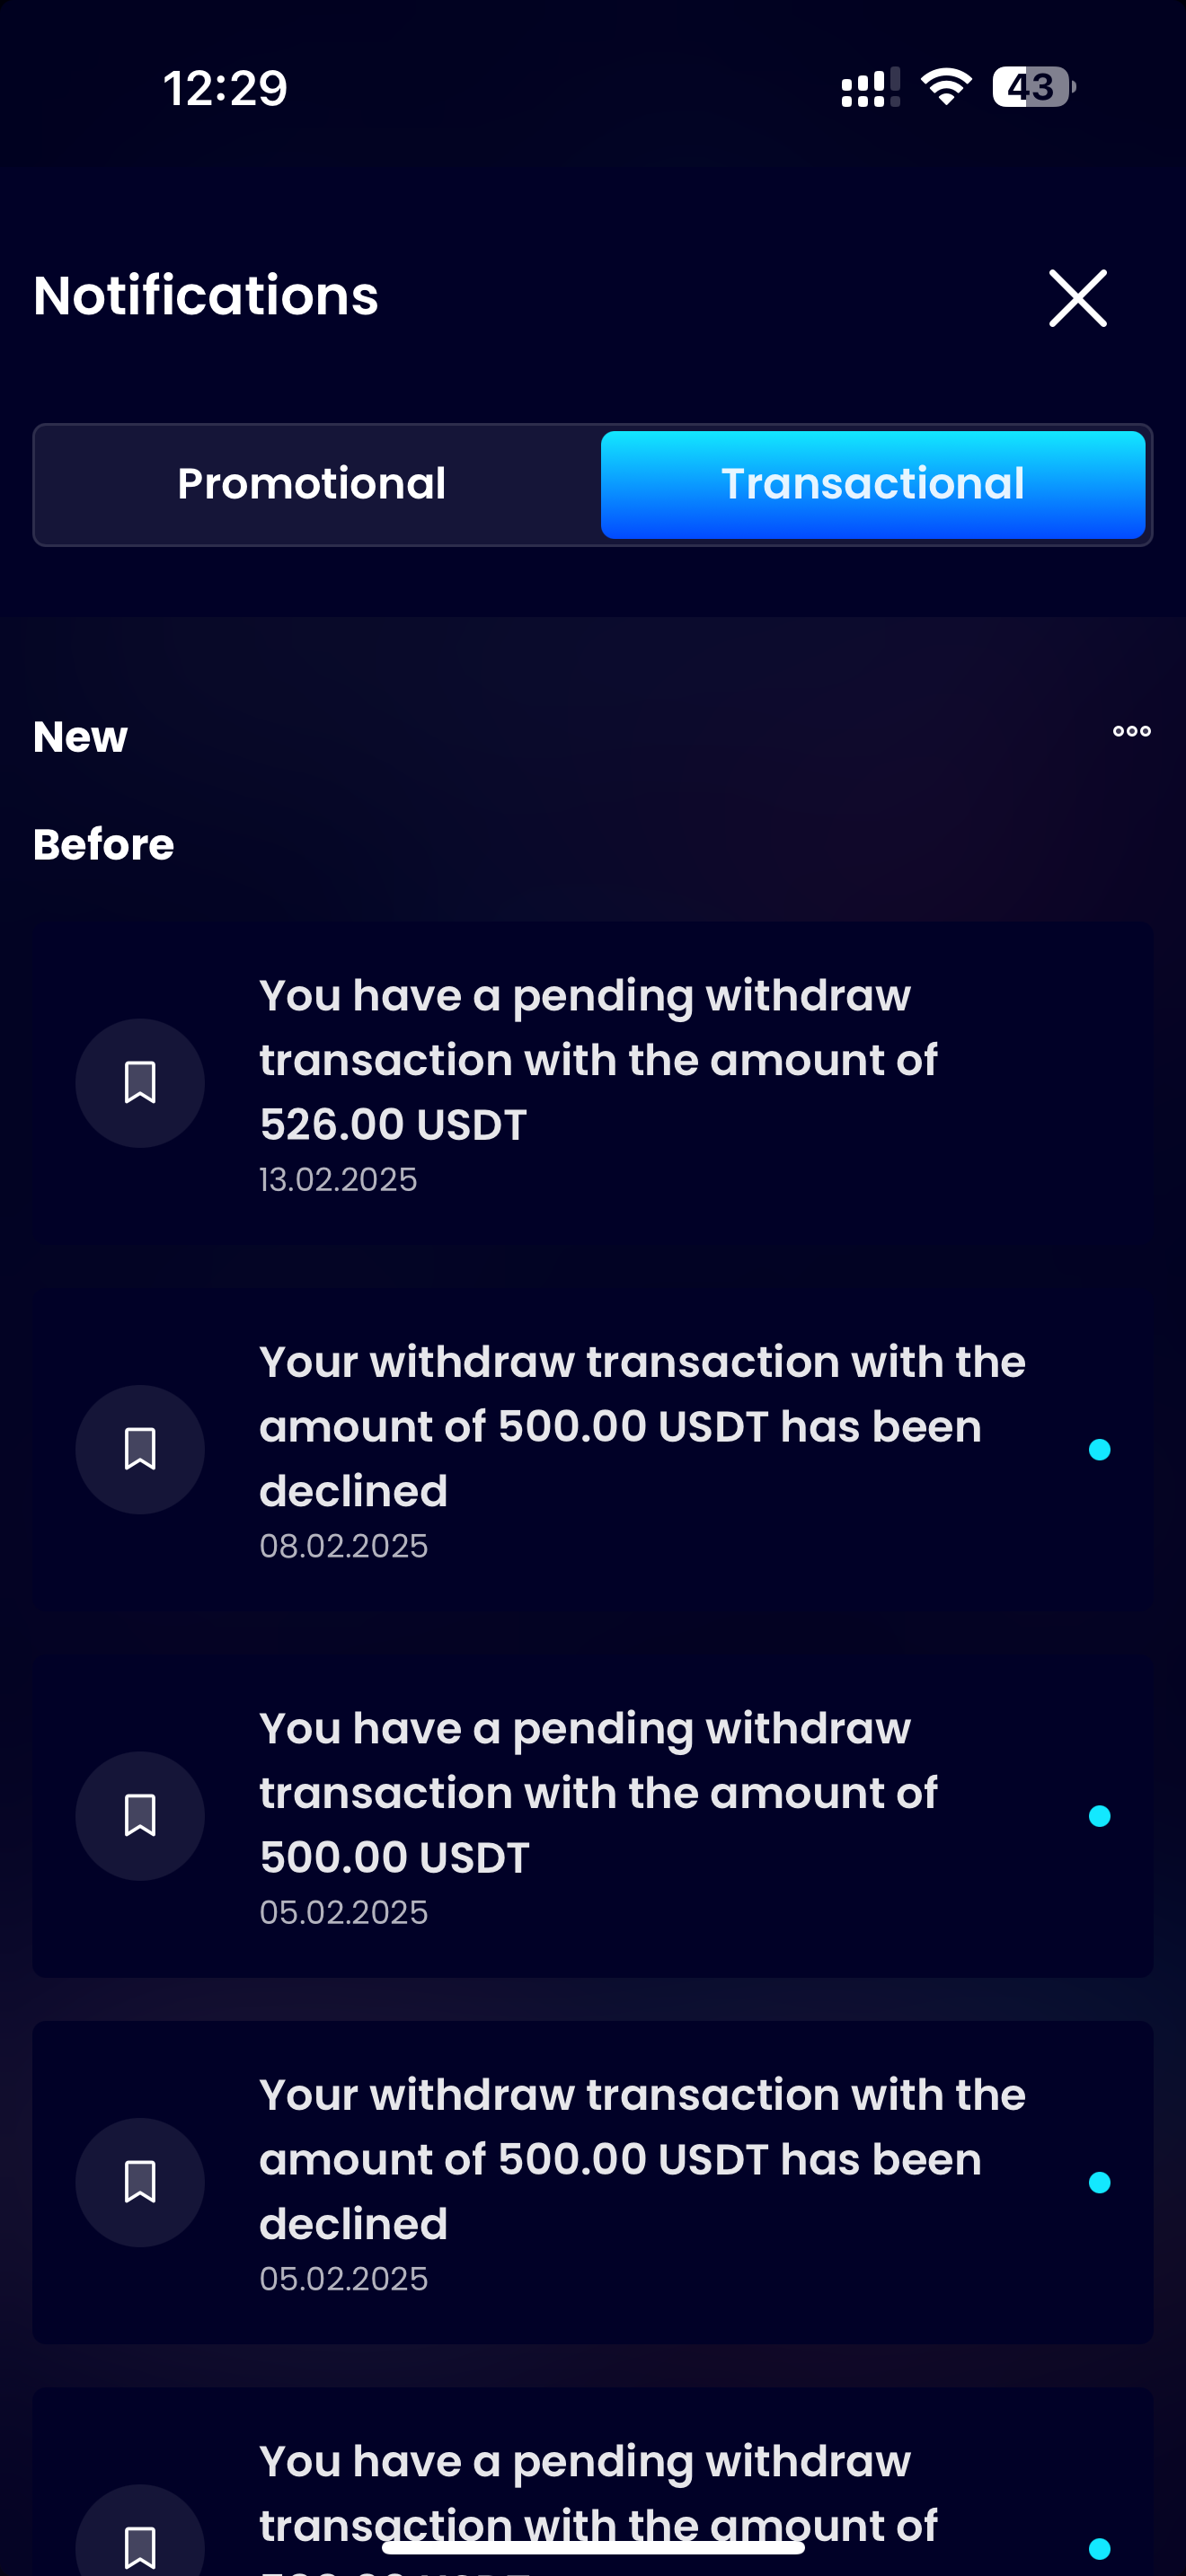This screenshot has width=1186, height=2576.
Task: Tap bookmark icon on 08.02.2025 declined notification
Action: click(x=140, y=1449)
